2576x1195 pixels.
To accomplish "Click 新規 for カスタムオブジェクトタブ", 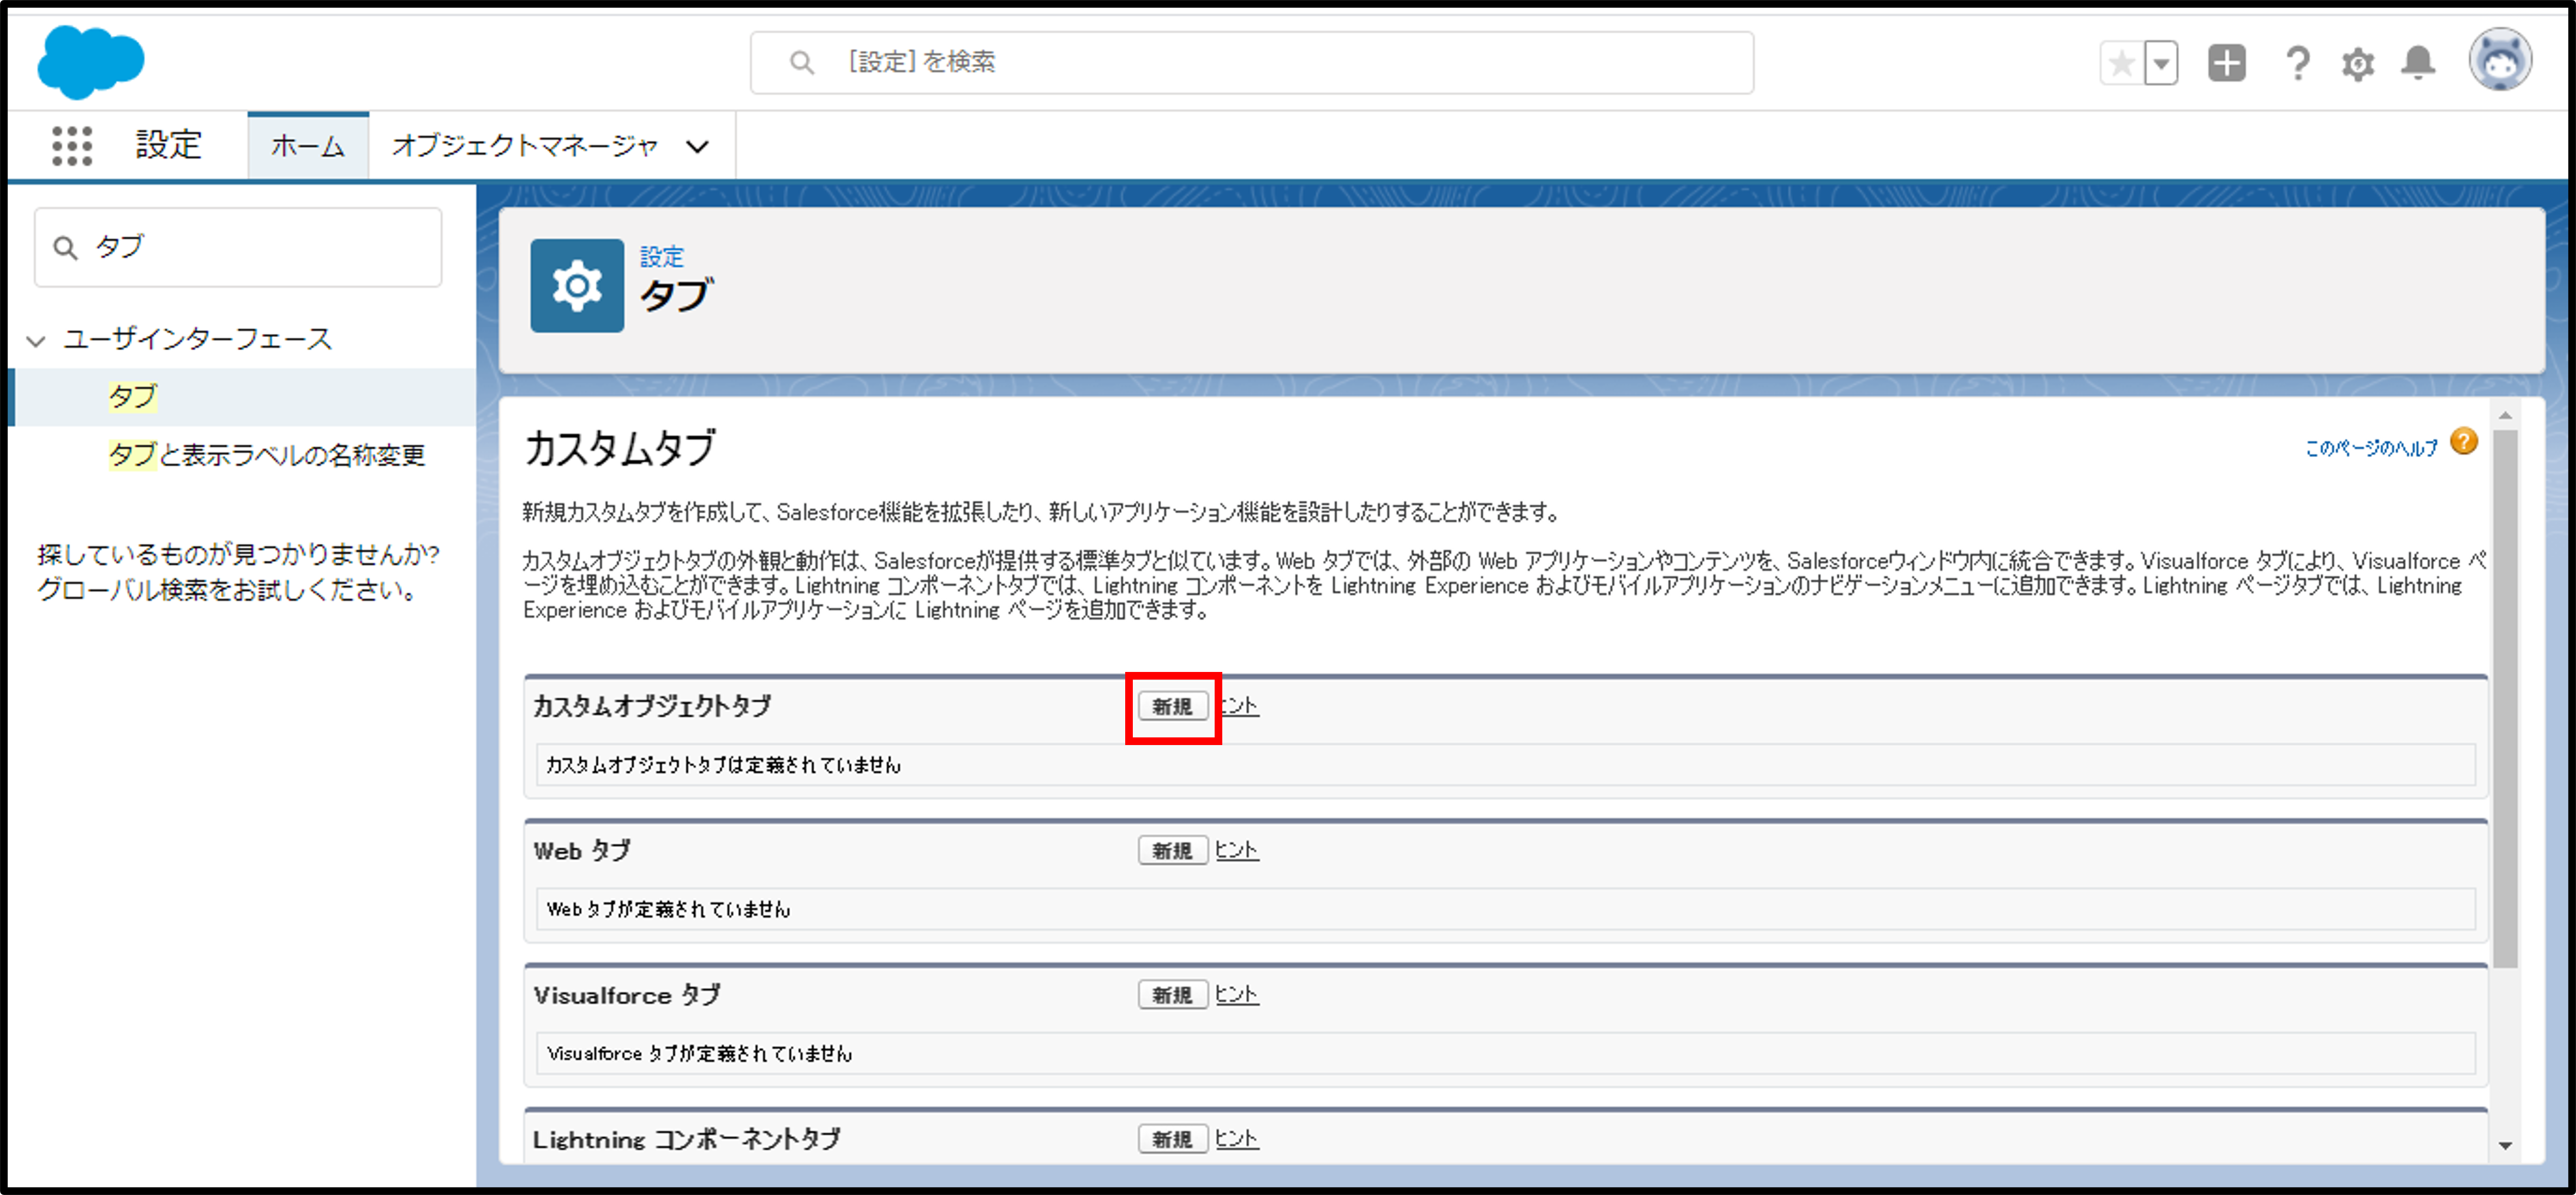I will [x=1172, y=706].
